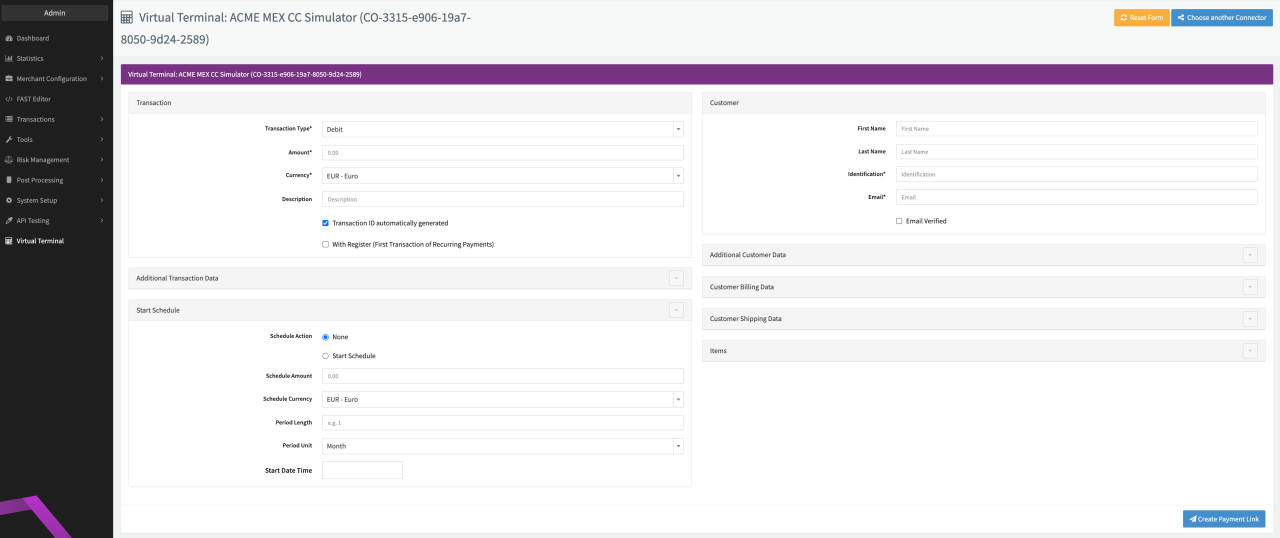Viewport: 1280px width, 538px height.
Task: Click the Tools wrench icon
Action: pyautogui.click(x=9, y=140)
